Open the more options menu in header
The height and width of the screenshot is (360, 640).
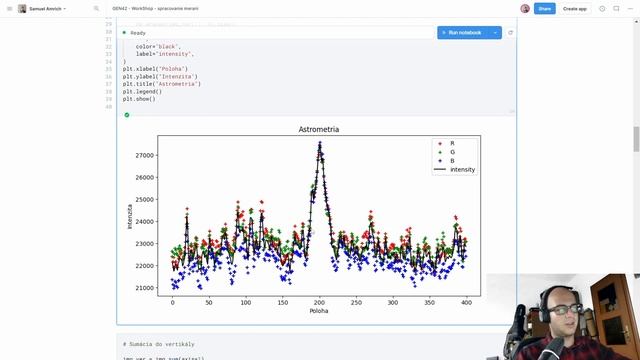(x=630, y=9)
